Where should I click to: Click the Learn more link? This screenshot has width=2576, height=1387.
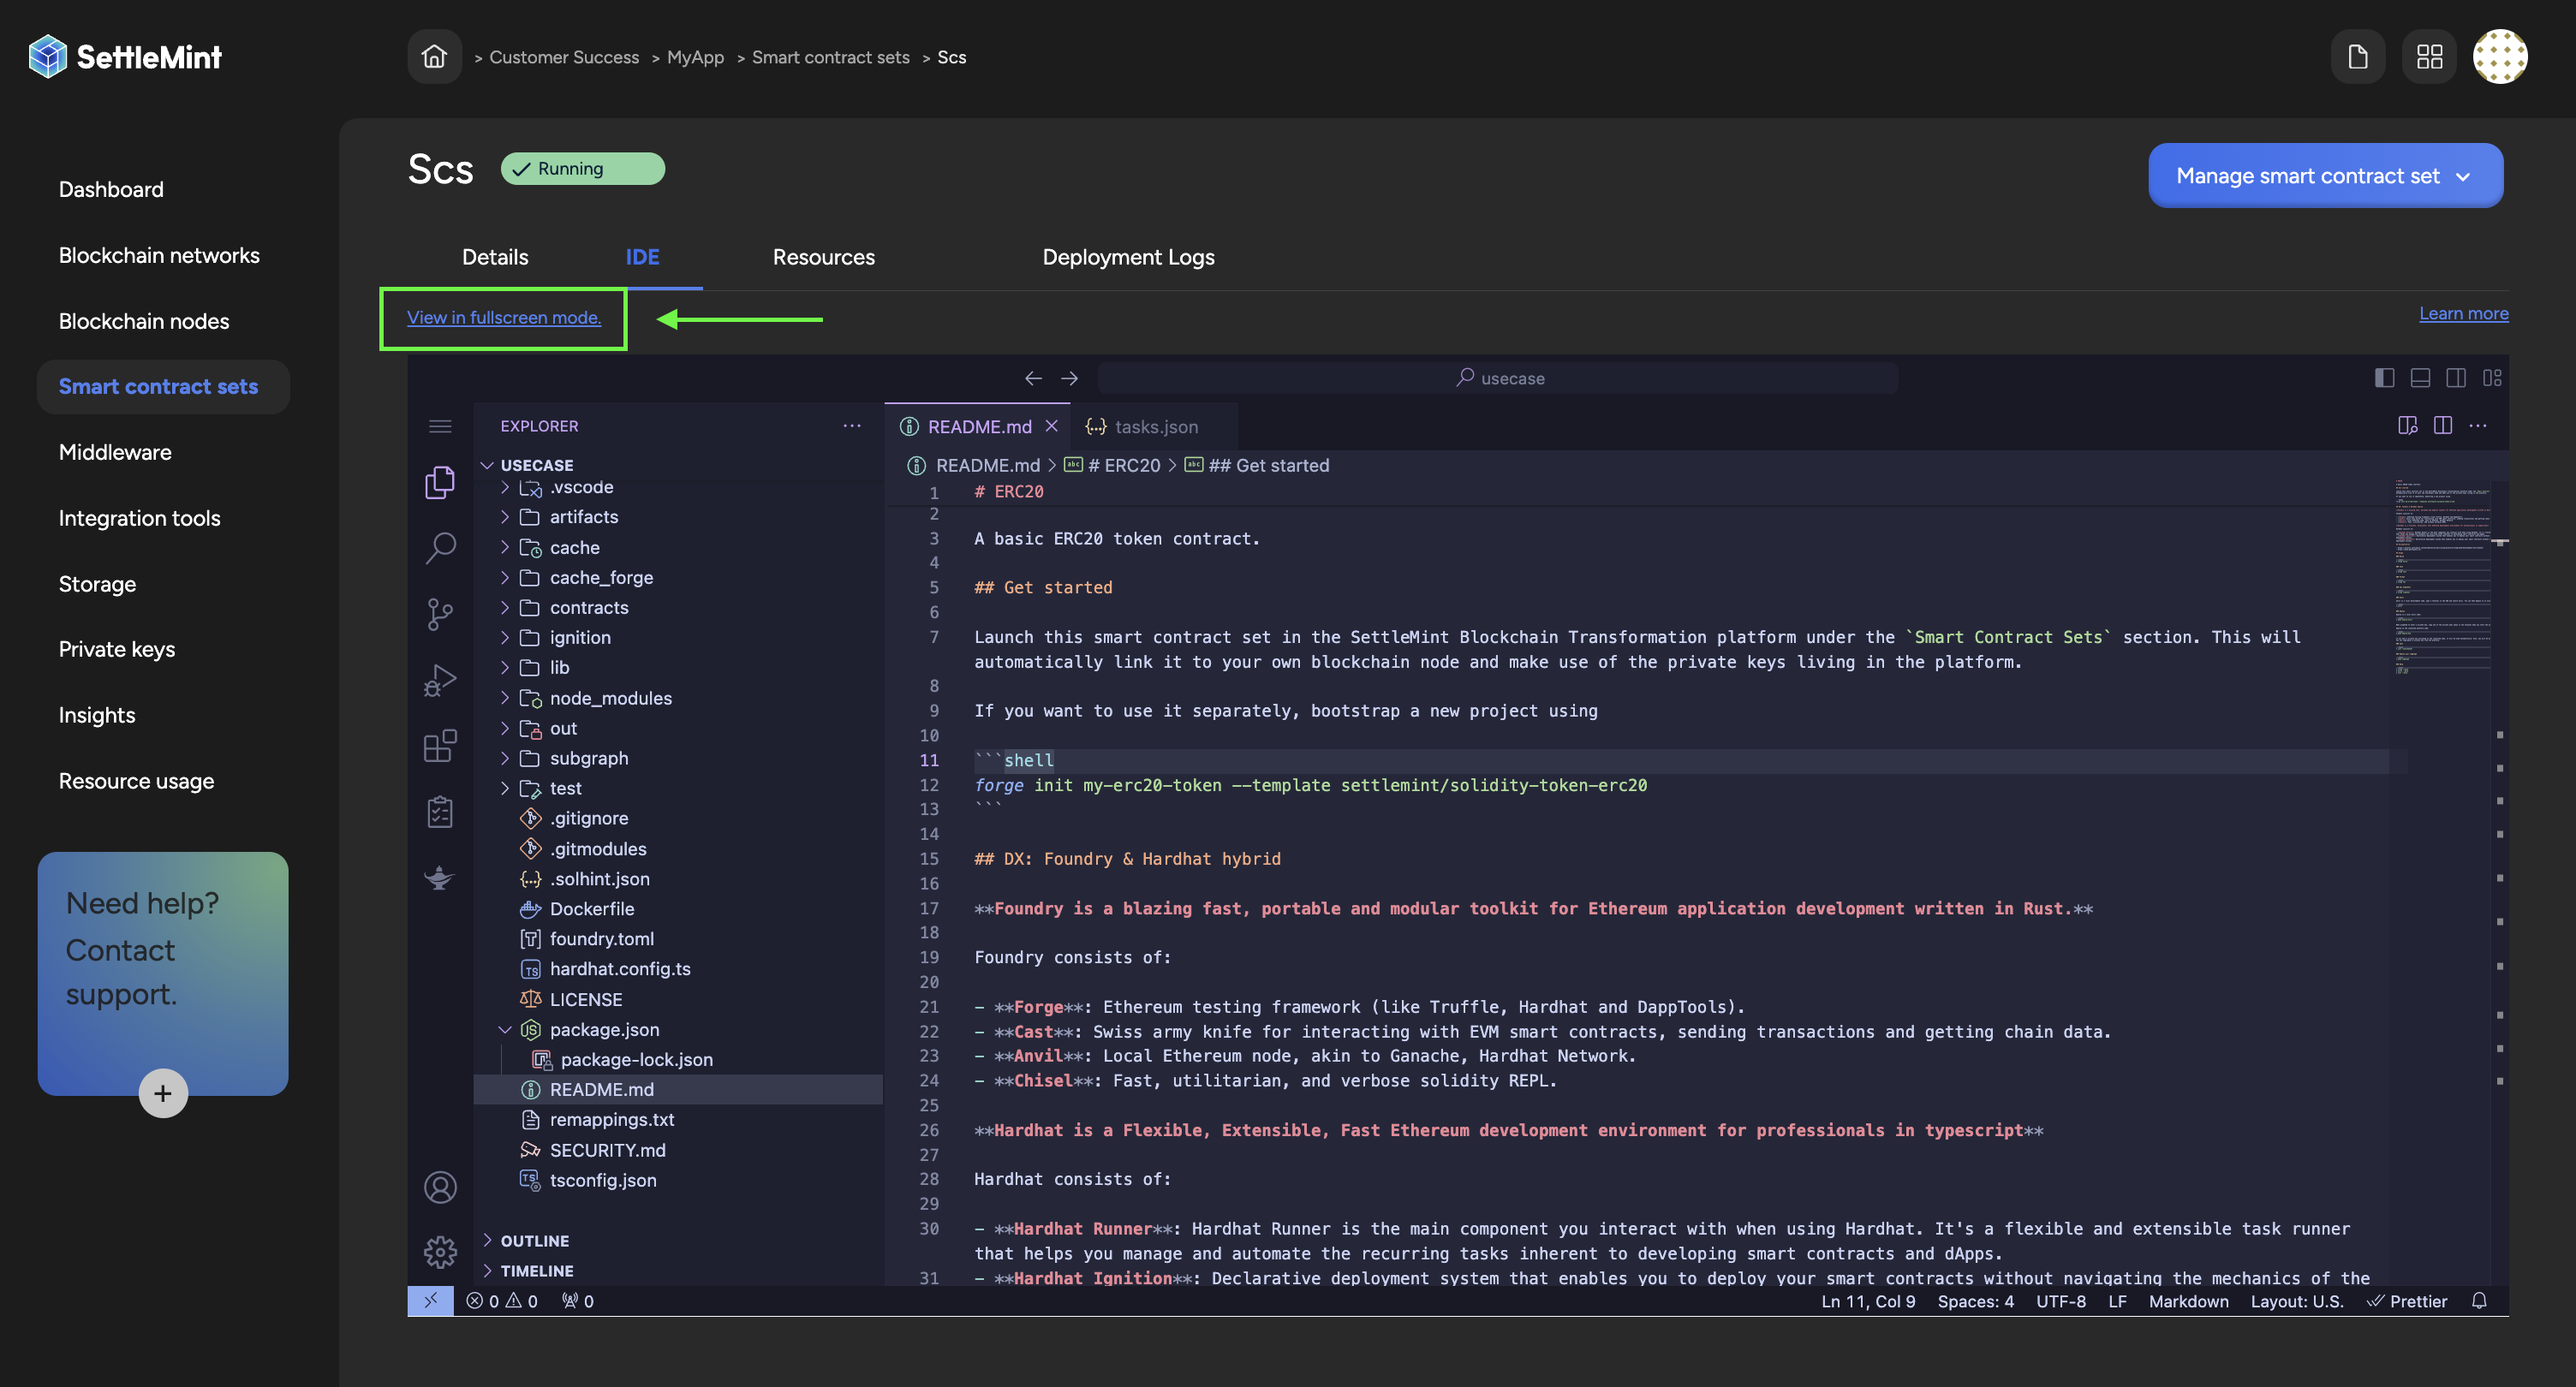point(2463,313)
